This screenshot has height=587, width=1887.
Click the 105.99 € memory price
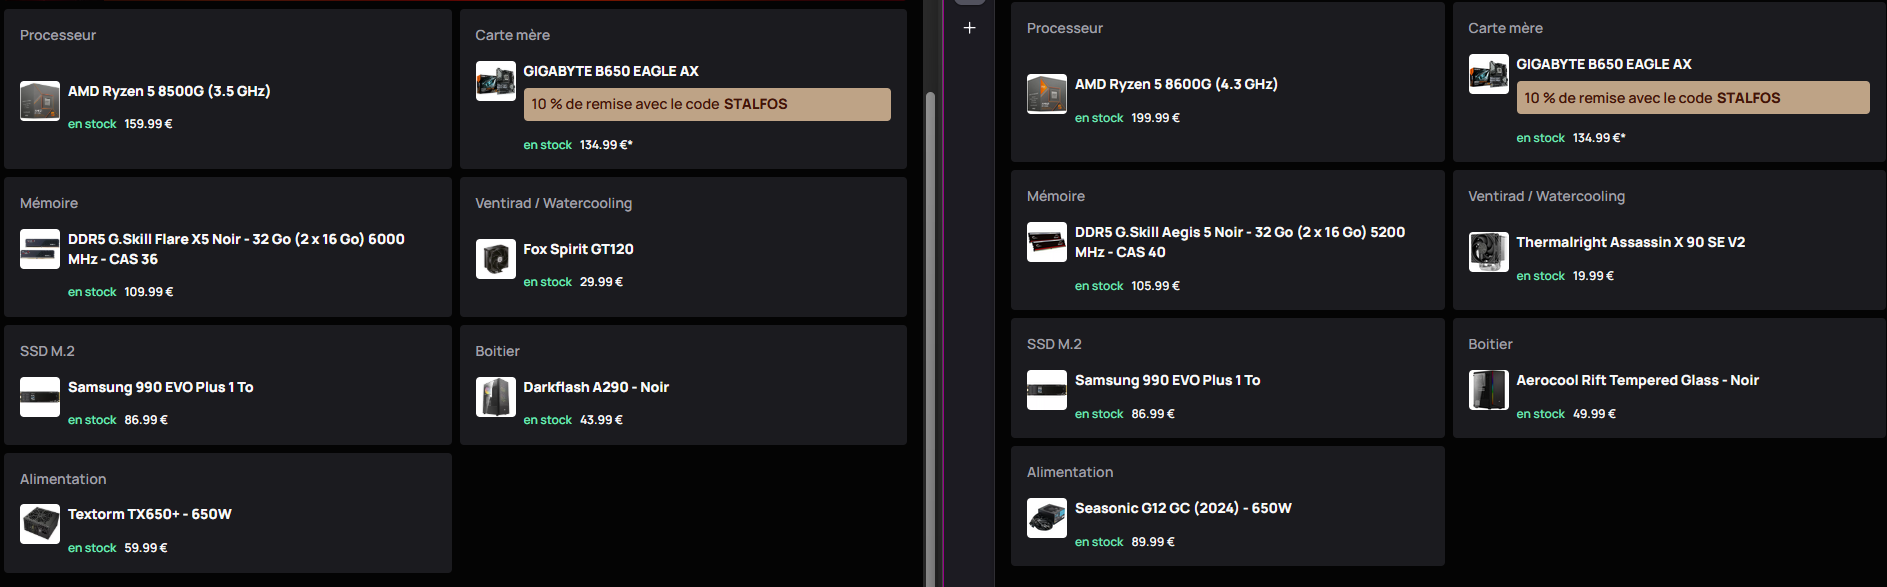pos(1156,286)
